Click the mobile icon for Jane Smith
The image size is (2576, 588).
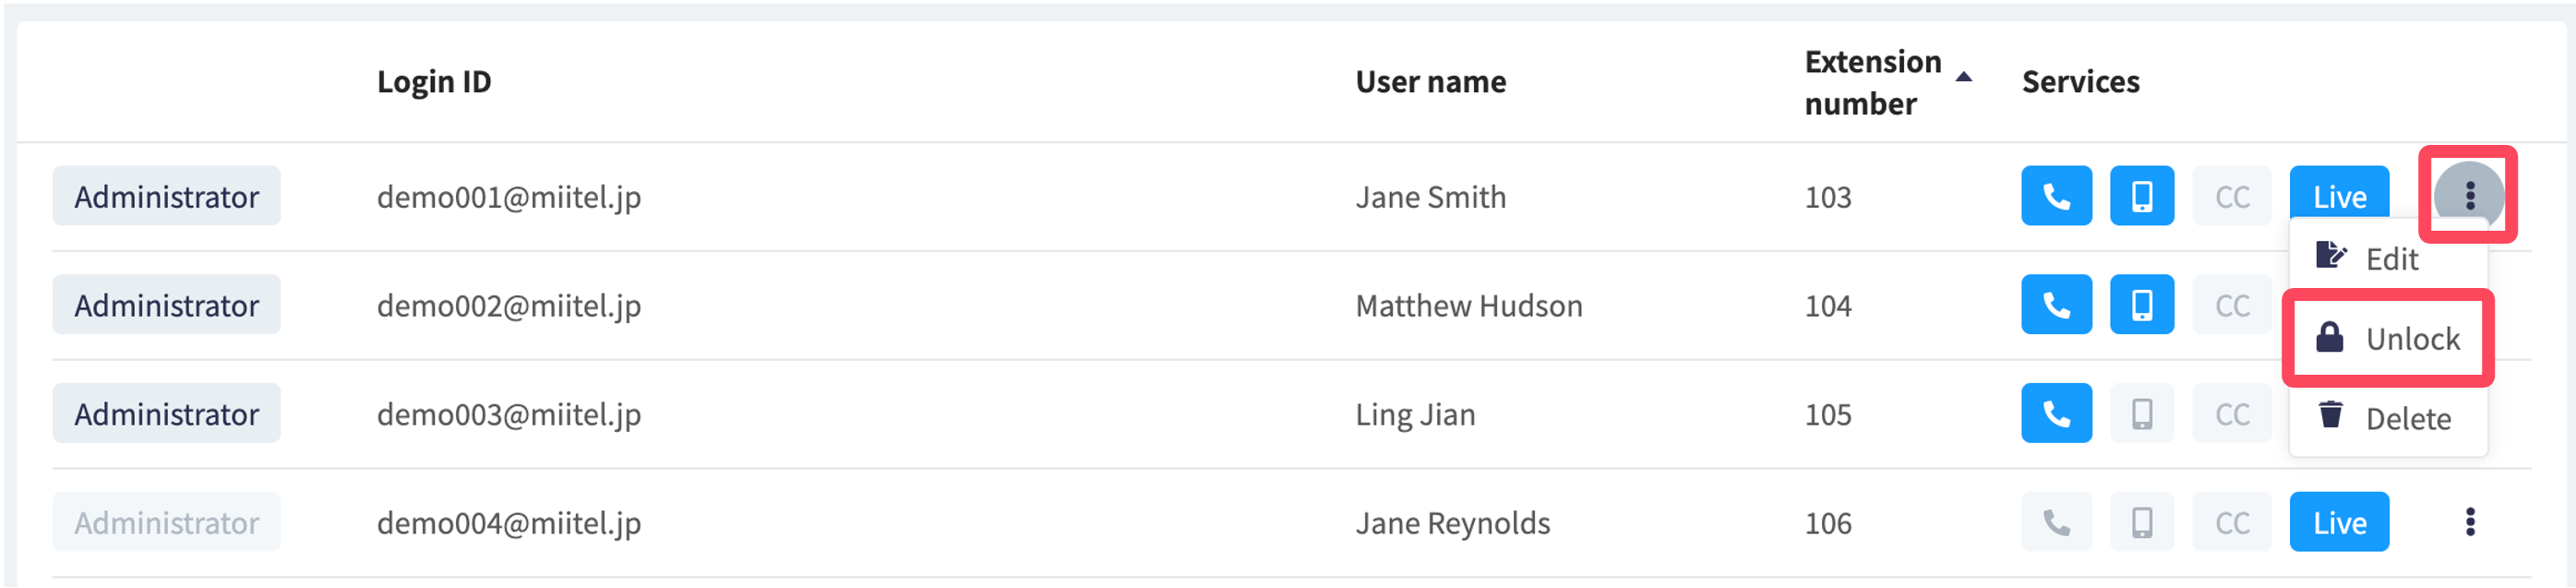[x=2141, y=196]
